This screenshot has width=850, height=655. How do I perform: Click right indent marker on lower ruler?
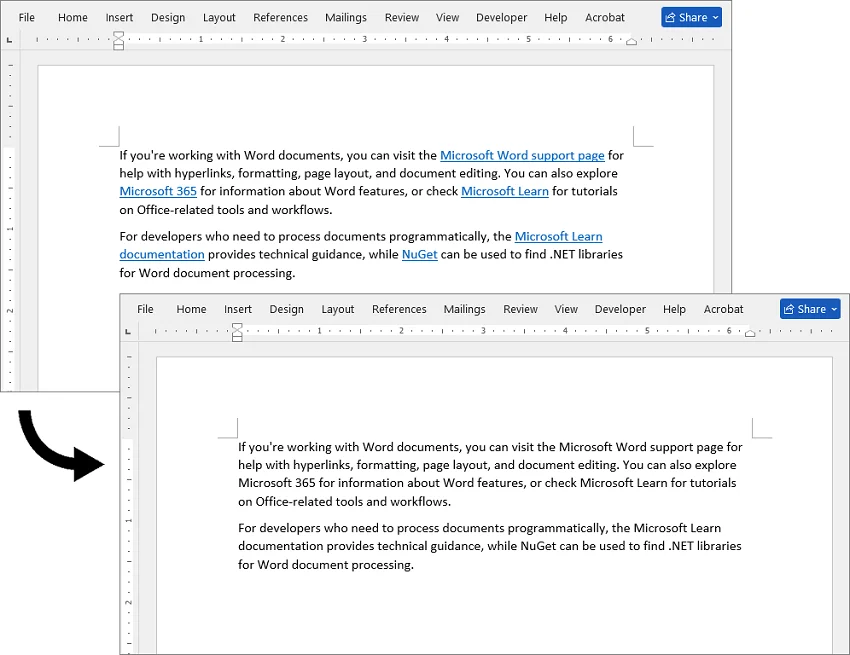tap(750, 333)
